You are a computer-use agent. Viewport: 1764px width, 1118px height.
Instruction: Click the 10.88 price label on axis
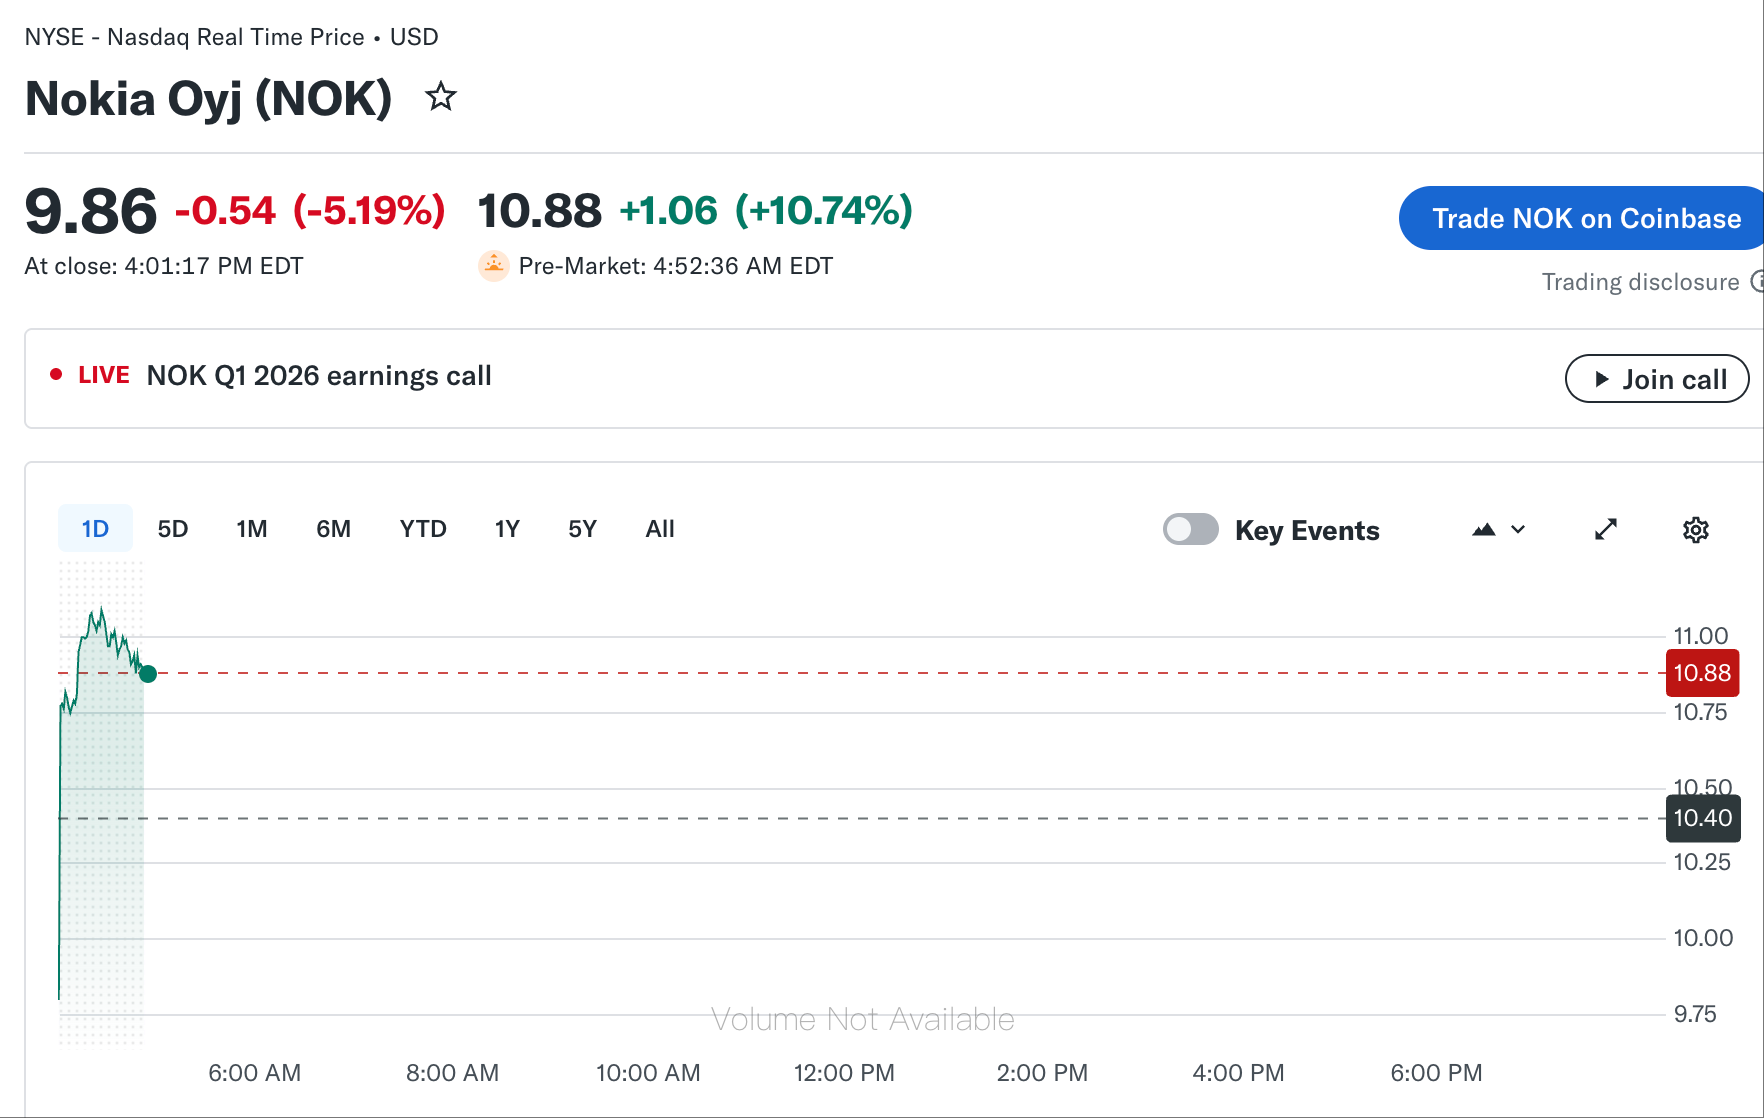[x=1702, y=673]
